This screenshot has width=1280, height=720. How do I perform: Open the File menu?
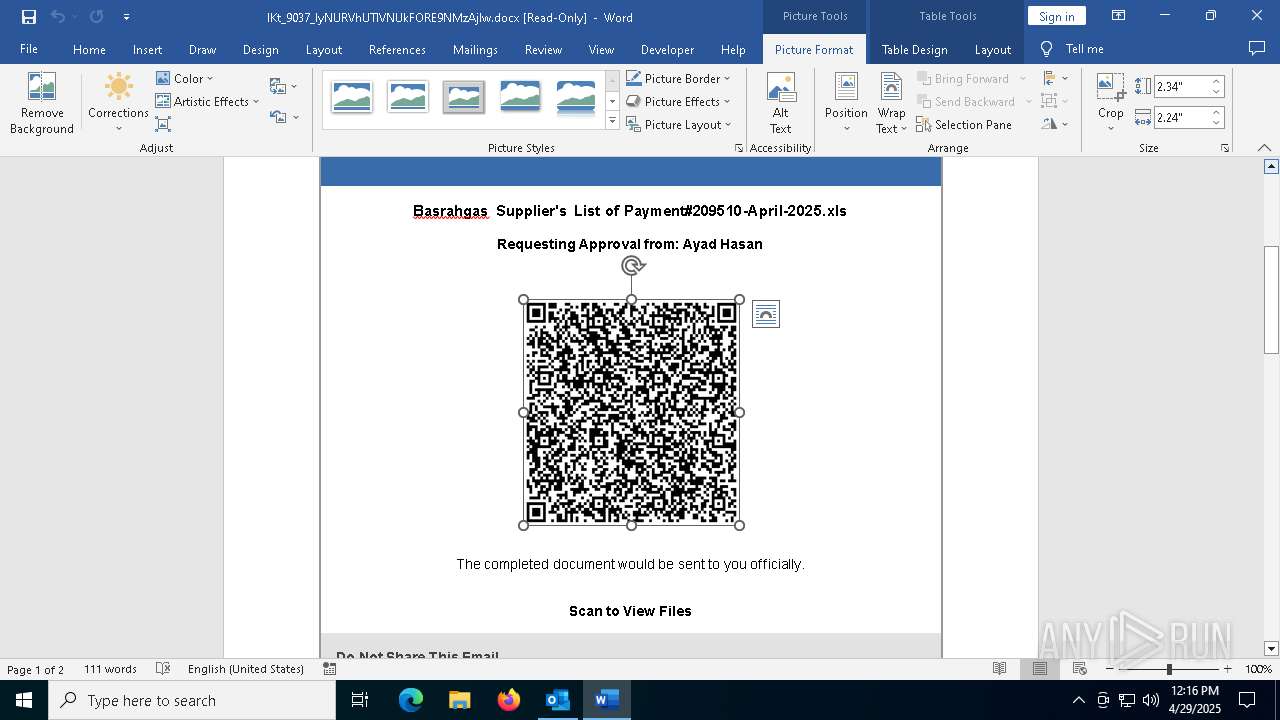[29, 49]
